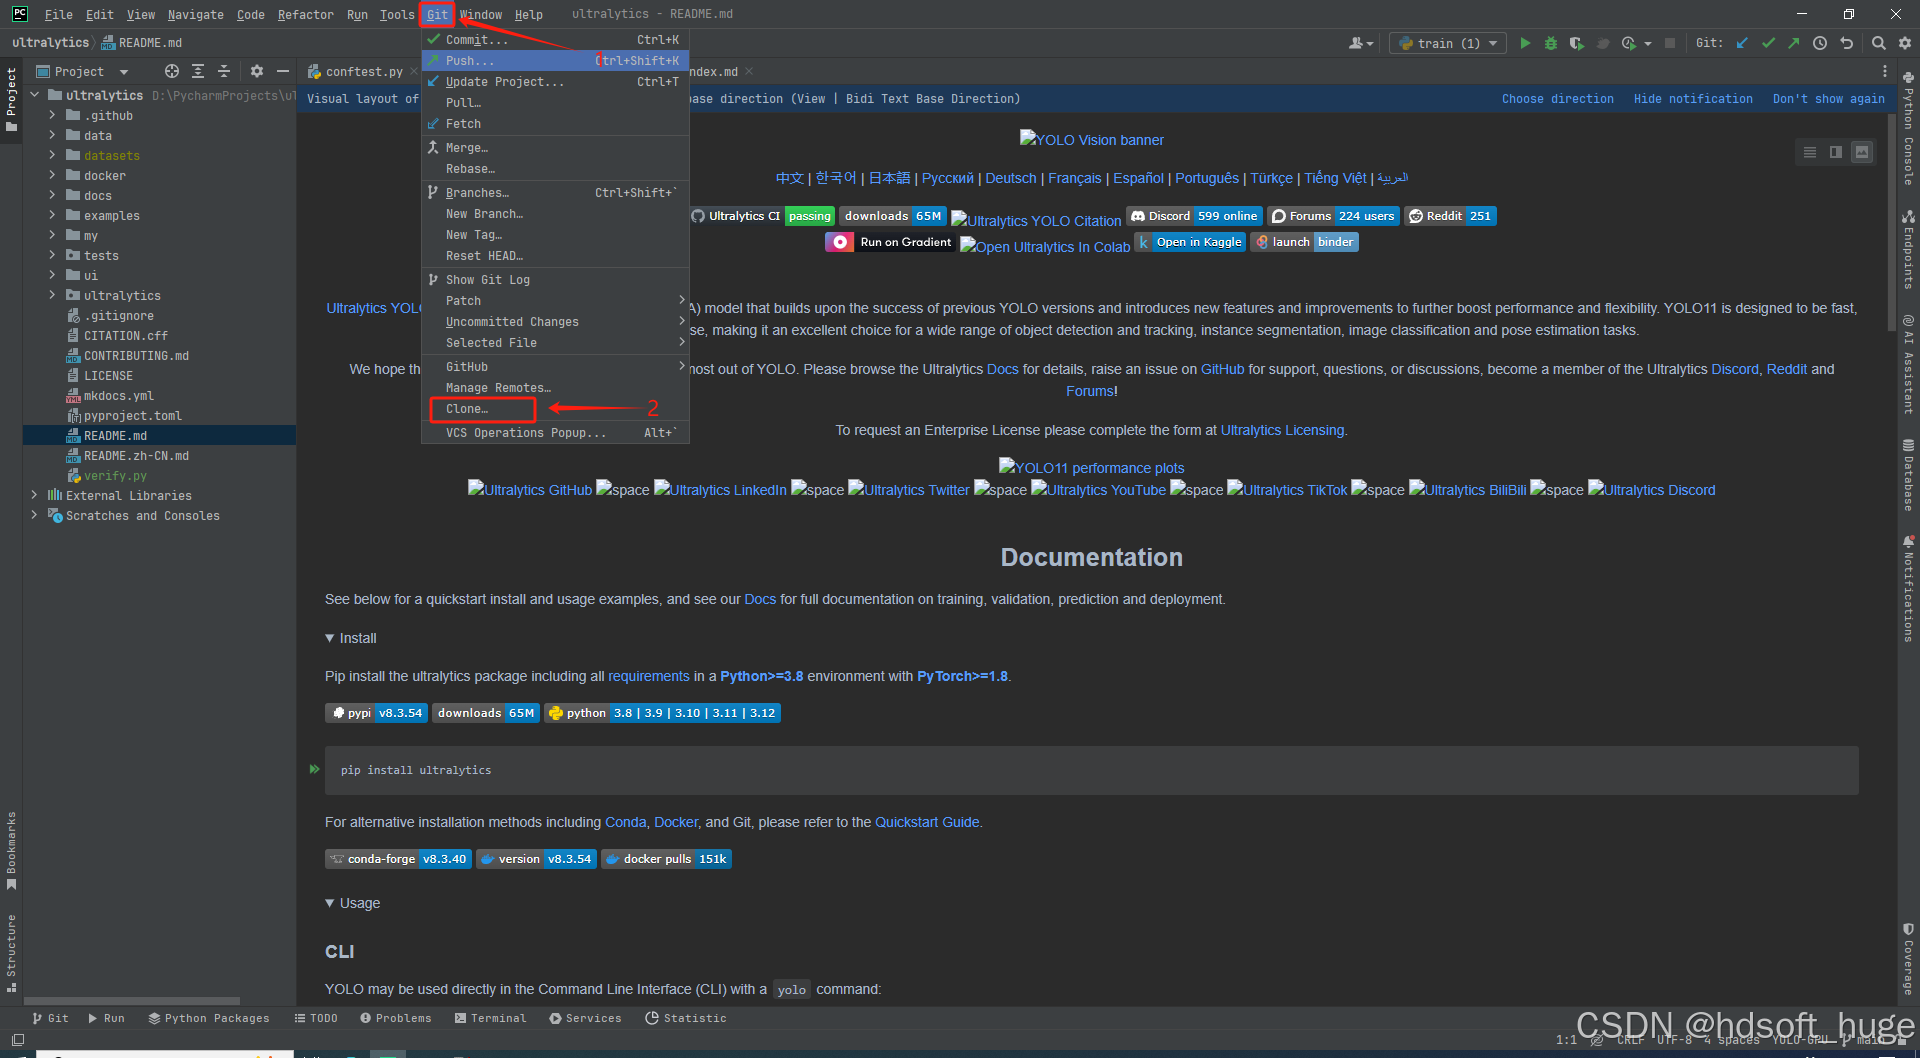Click the Git push green arrow icon

(1794, 43)
